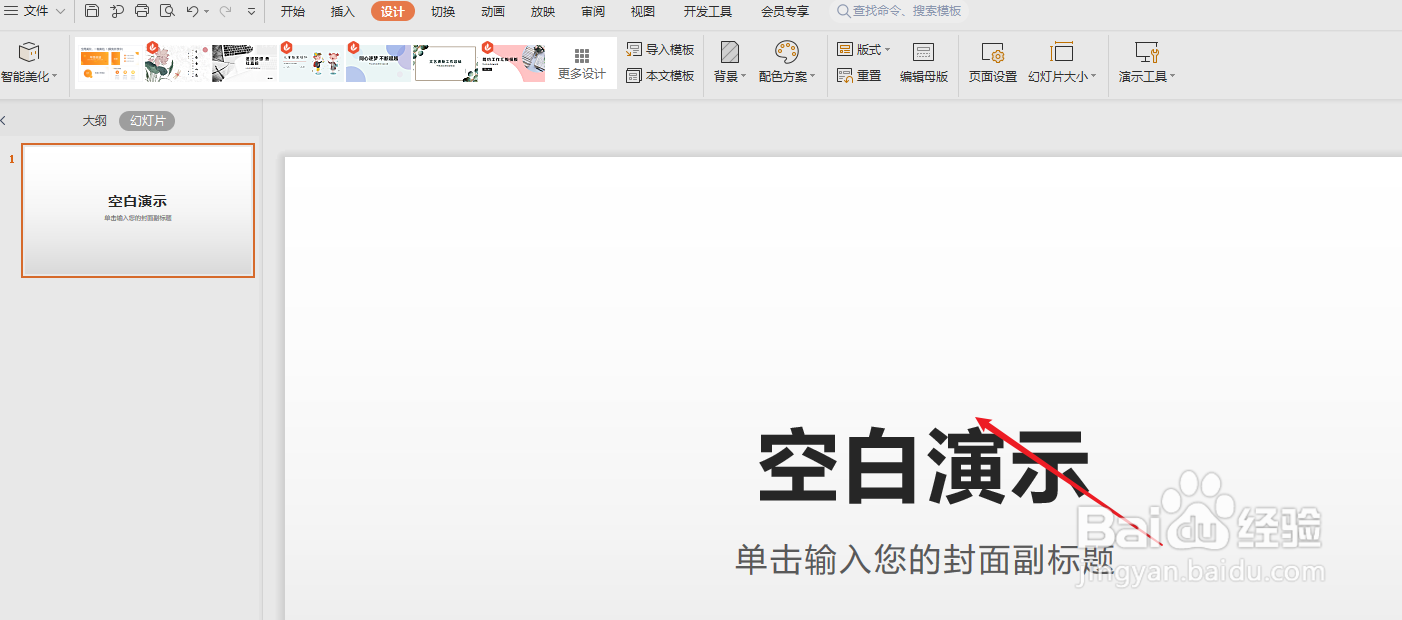Screen dimensions: 1402x620
Task: Click the 编辑母版 icon
Action: point(924,53)
